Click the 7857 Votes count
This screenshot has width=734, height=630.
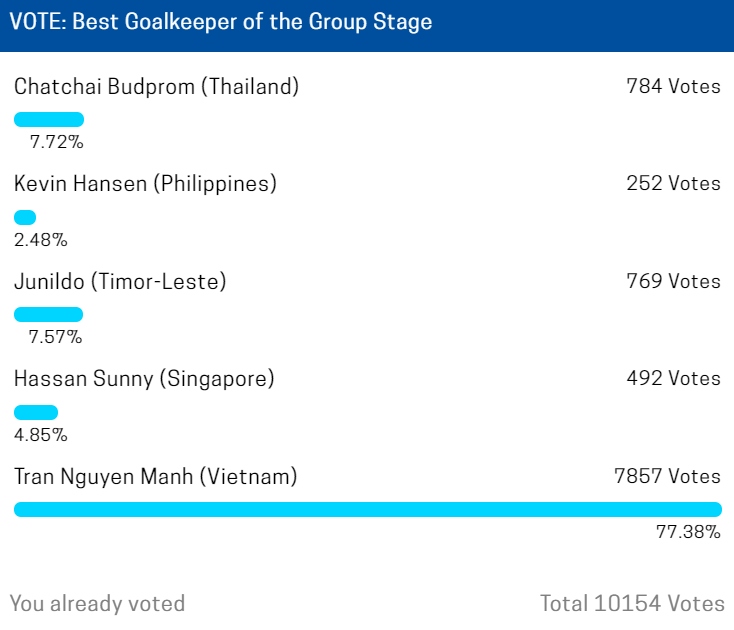[x=668, y=476]
